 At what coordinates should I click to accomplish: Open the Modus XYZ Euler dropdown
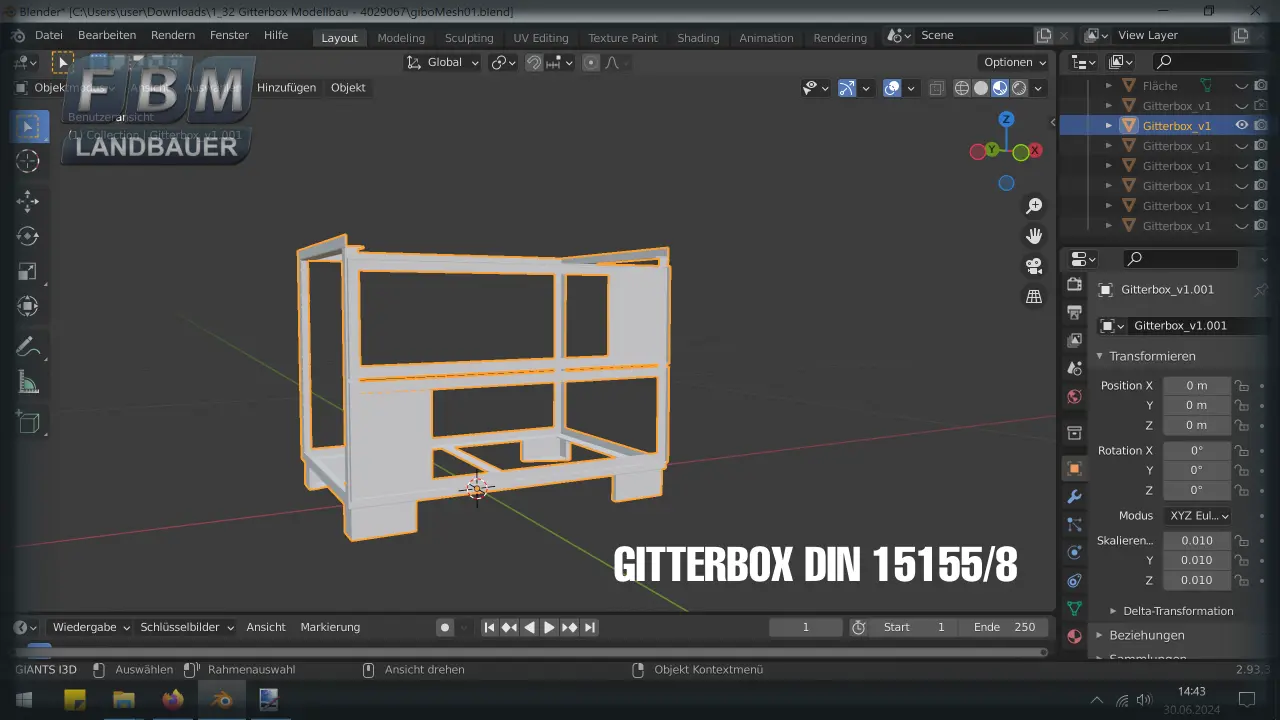coord(1196,516)
